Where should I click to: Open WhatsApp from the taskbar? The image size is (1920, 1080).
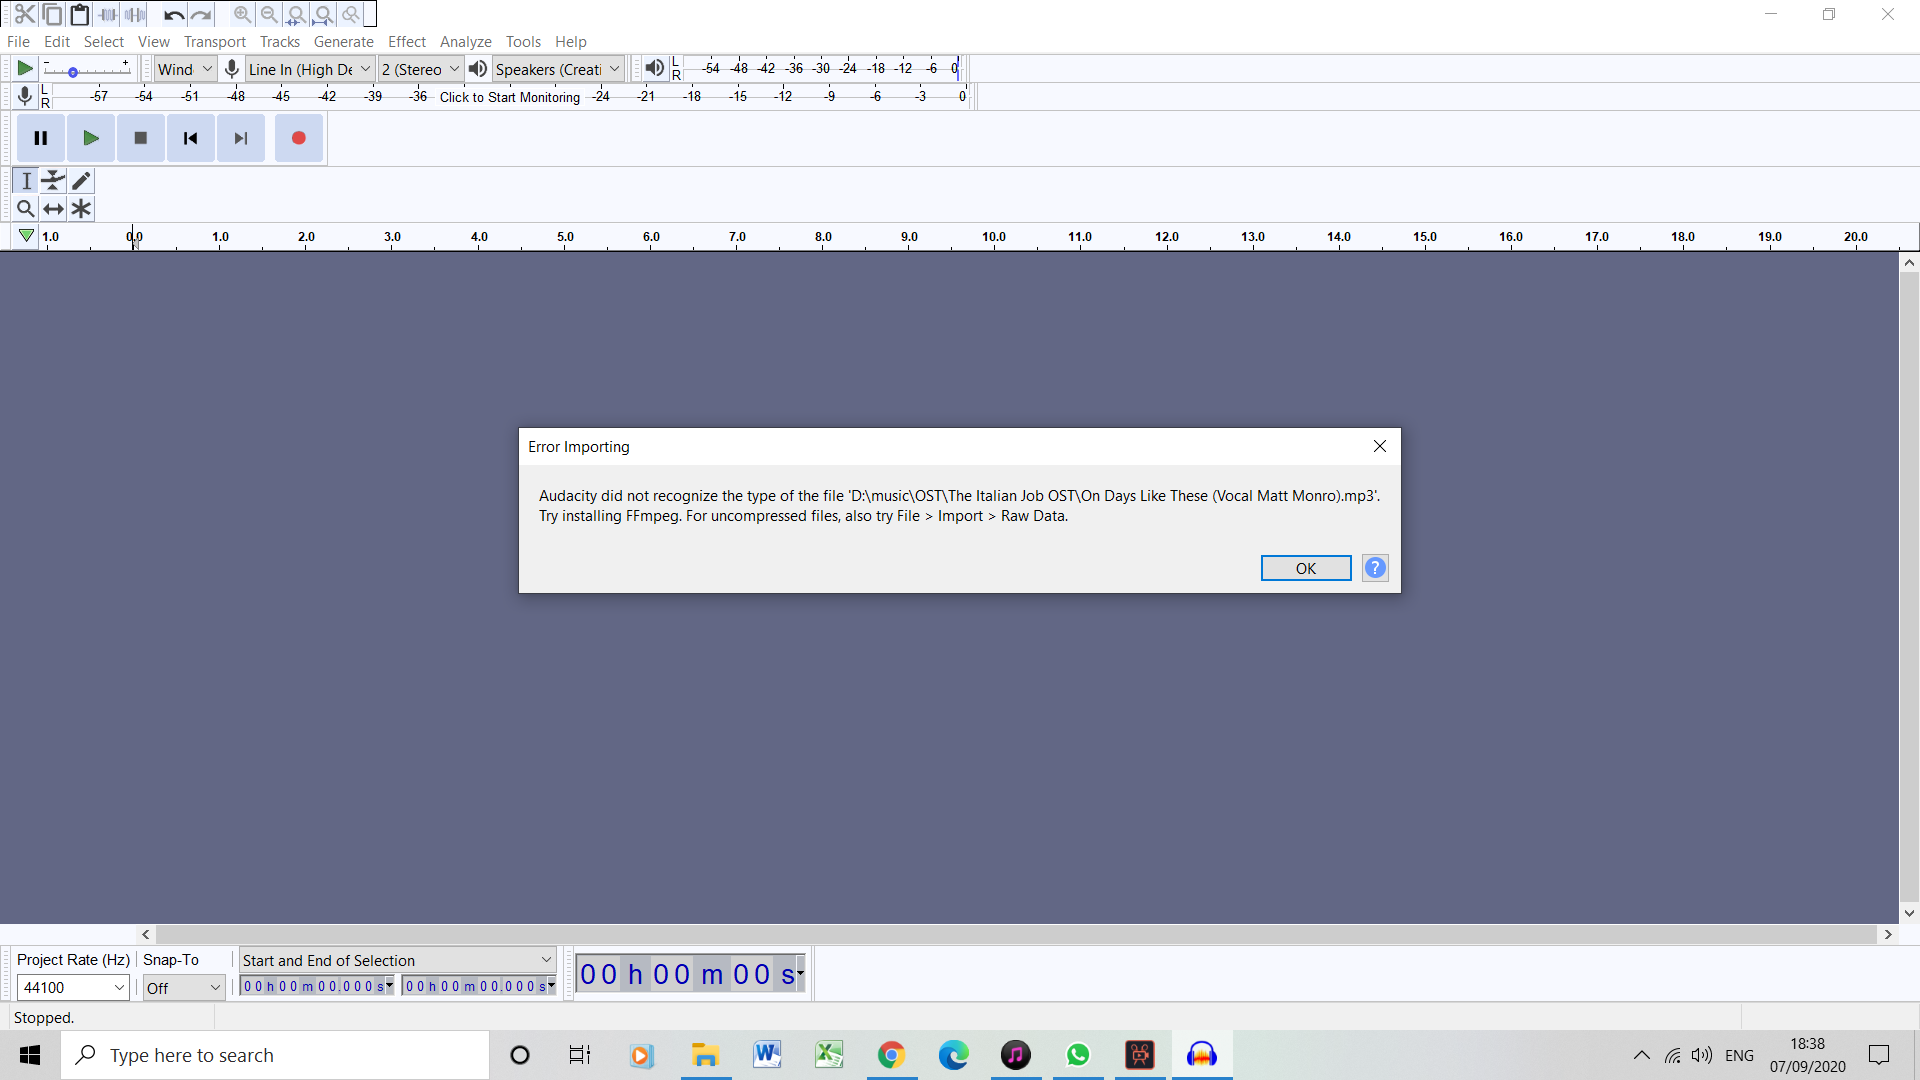point(1078,1055)
